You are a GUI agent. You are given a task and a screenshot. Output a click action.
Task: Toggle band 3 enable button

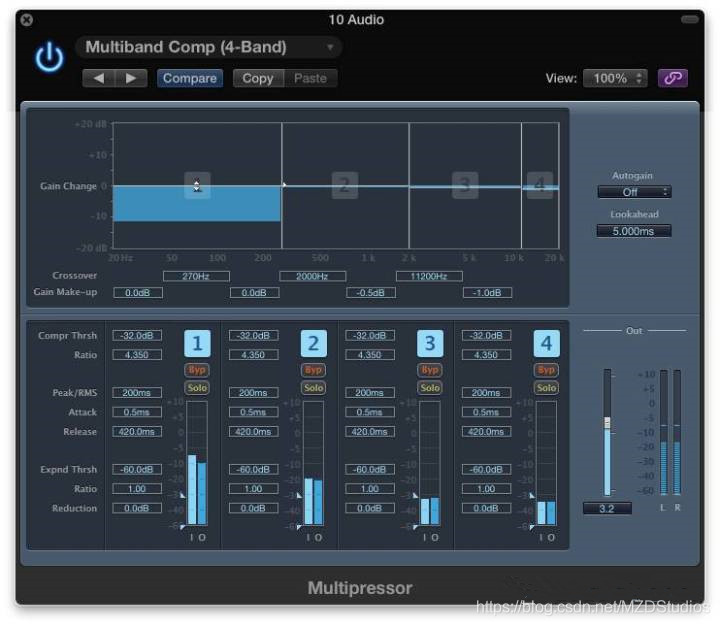click(x=430, y=344)
